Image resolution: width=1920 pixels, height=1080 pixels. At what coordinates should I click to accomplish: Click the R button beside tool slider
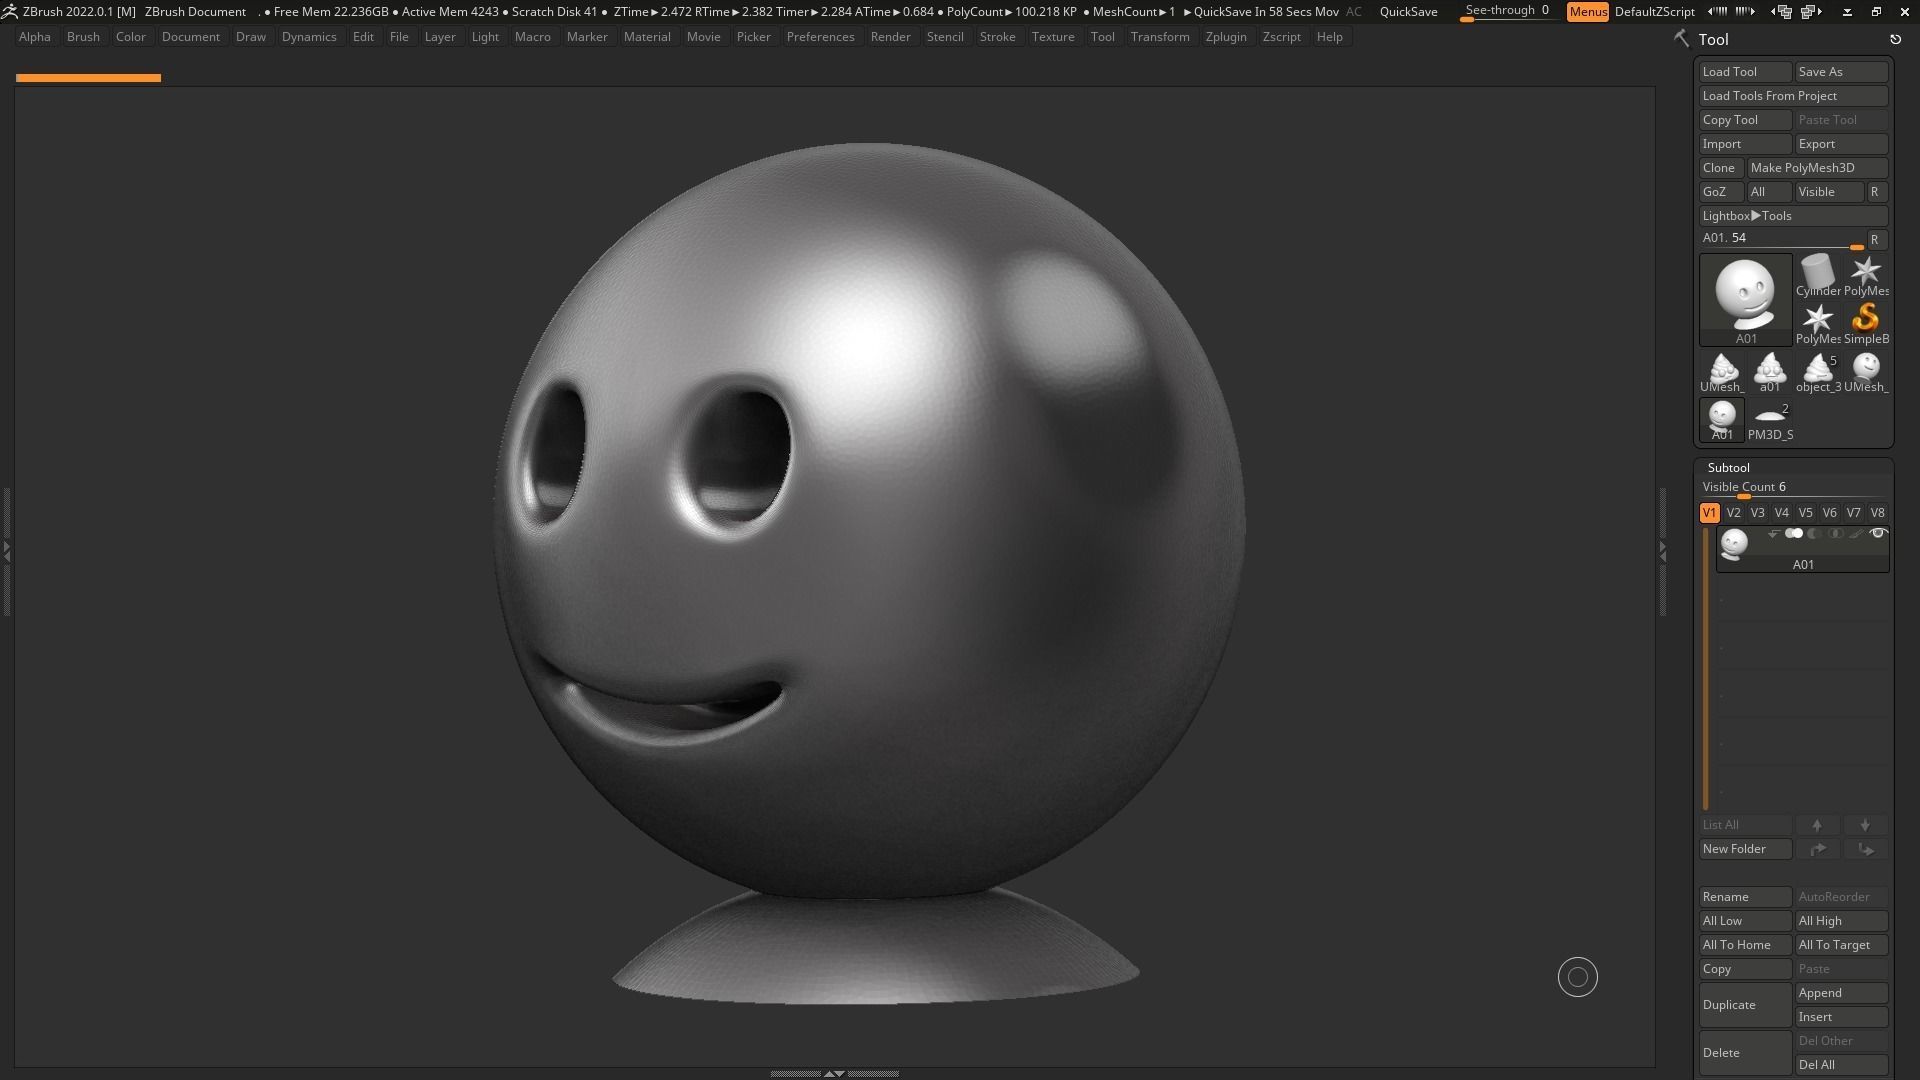pyautogui.click(x=1875, y=240)
